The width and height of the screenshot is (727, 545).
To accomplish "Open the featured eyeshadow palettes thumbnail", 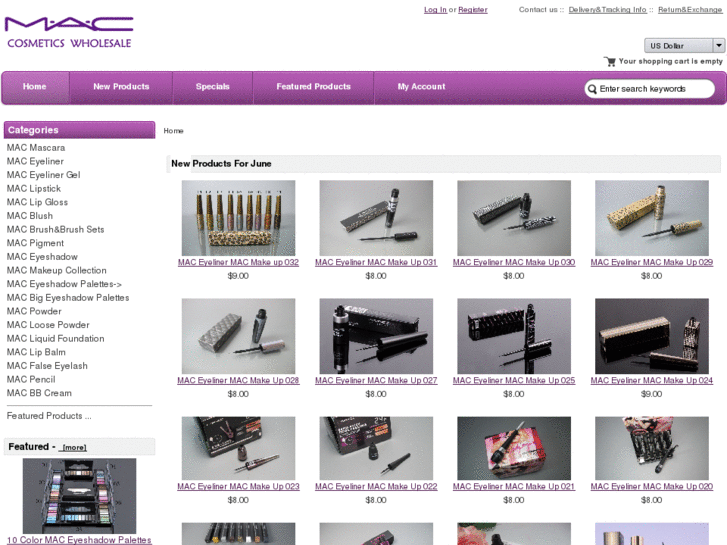I will point(79,496).
